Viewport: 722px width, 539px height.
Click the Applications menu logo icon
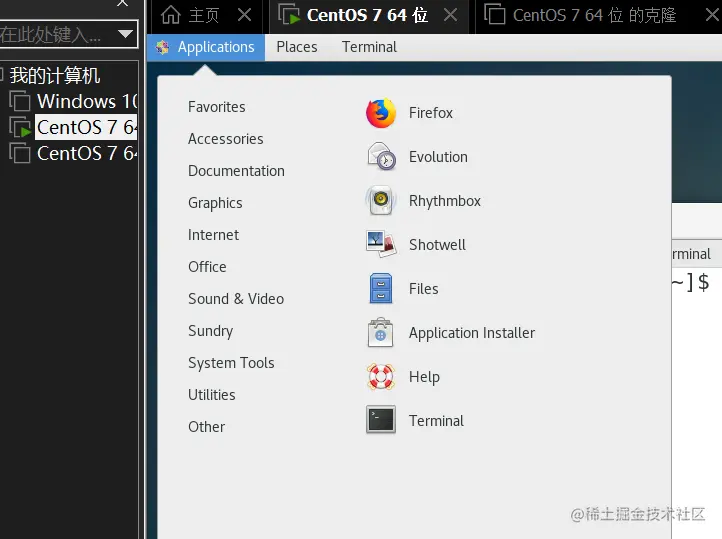(x=162, y=47)
